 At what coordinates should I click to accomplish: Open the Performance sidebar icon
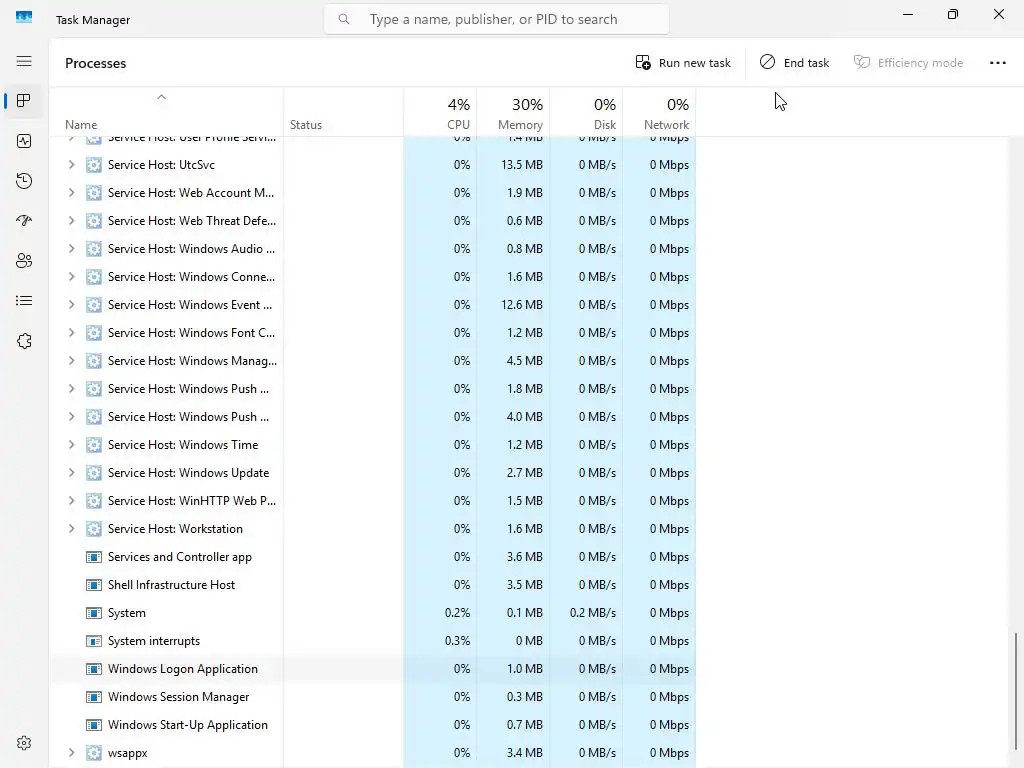tap(24, 141)
